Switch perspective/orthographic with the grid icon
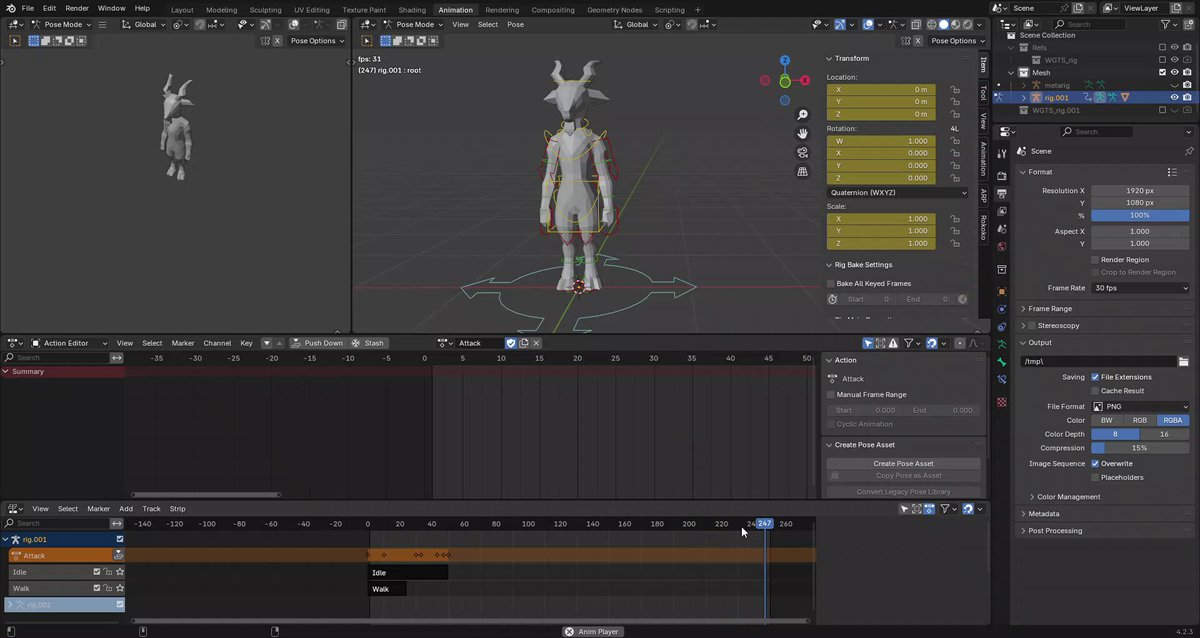The height and width of the screenshot is (638, 1200). point(802,171)
